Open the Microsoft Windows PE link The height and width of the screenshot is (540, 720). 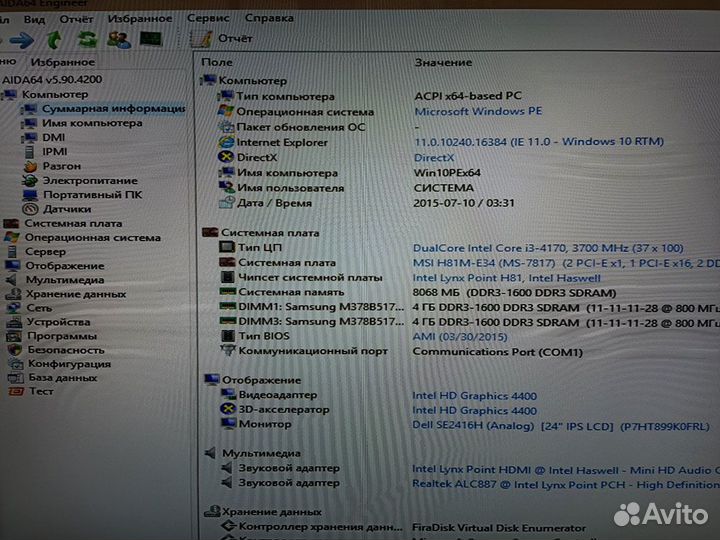[x=478, y=111]
